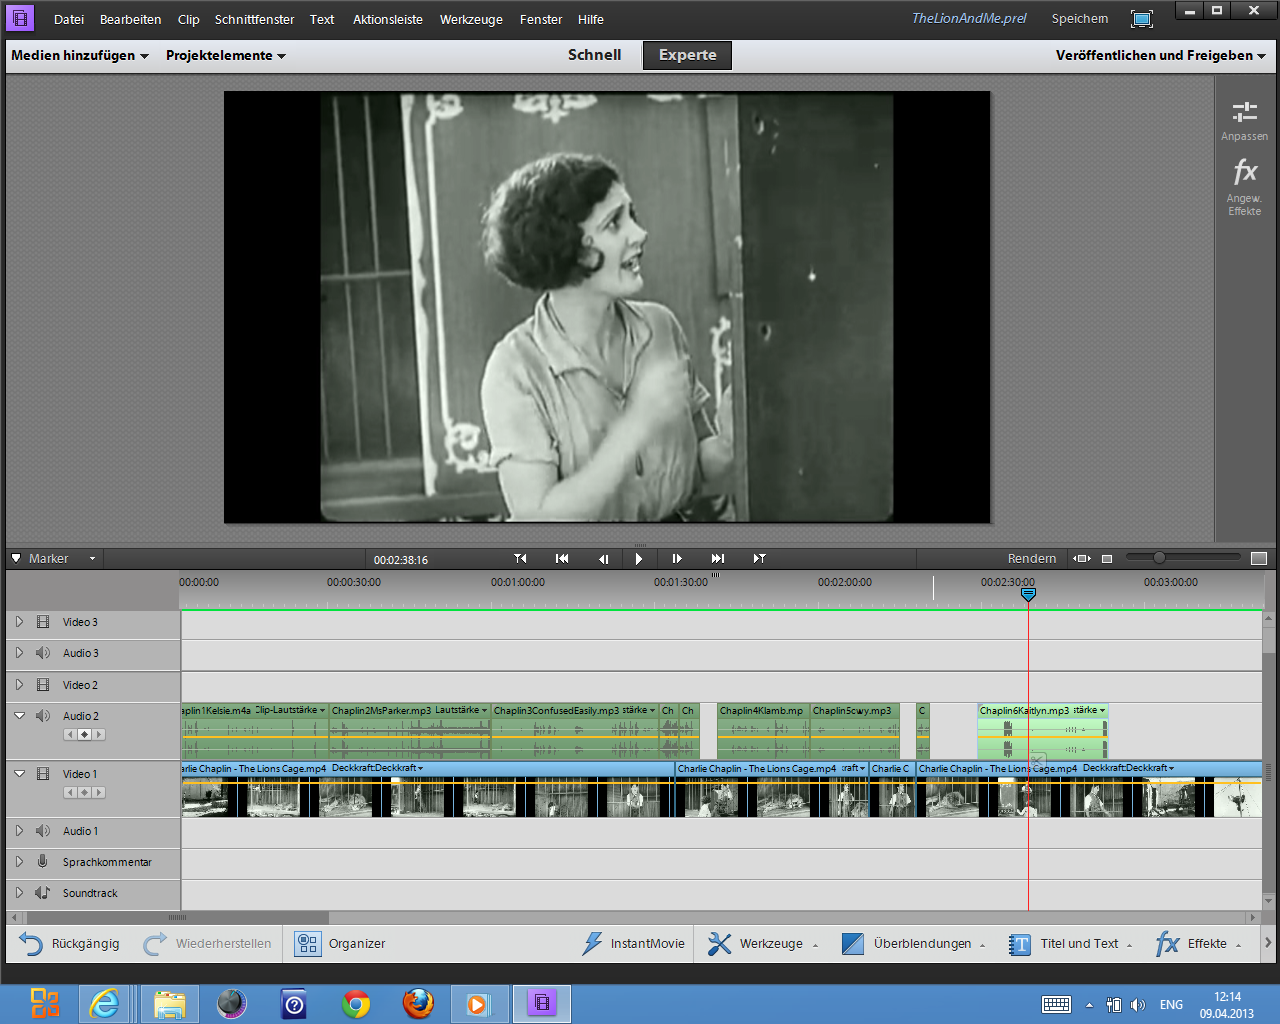Open the Angew. Effekte applied effects panel

tap(1244, 187)
